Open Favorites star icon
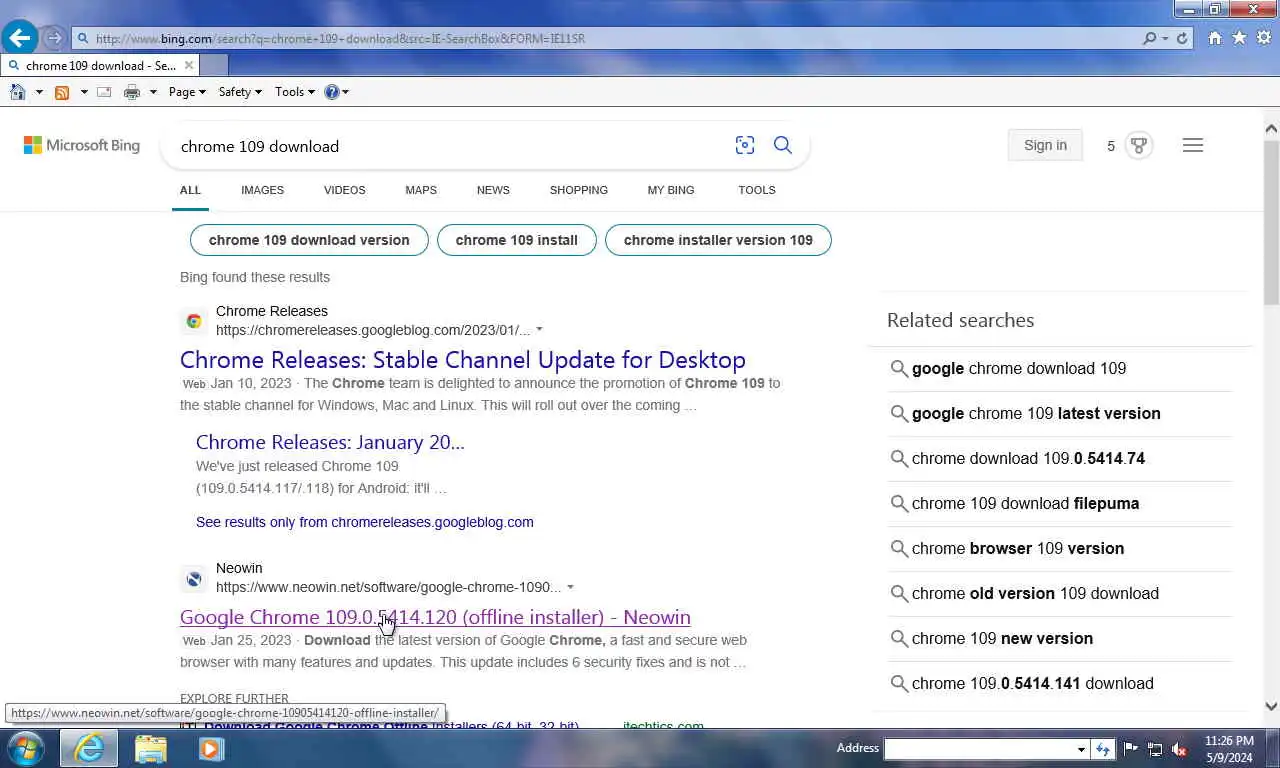Image resolution: width=1280 pixels, height=768 pixels. 1240,38
